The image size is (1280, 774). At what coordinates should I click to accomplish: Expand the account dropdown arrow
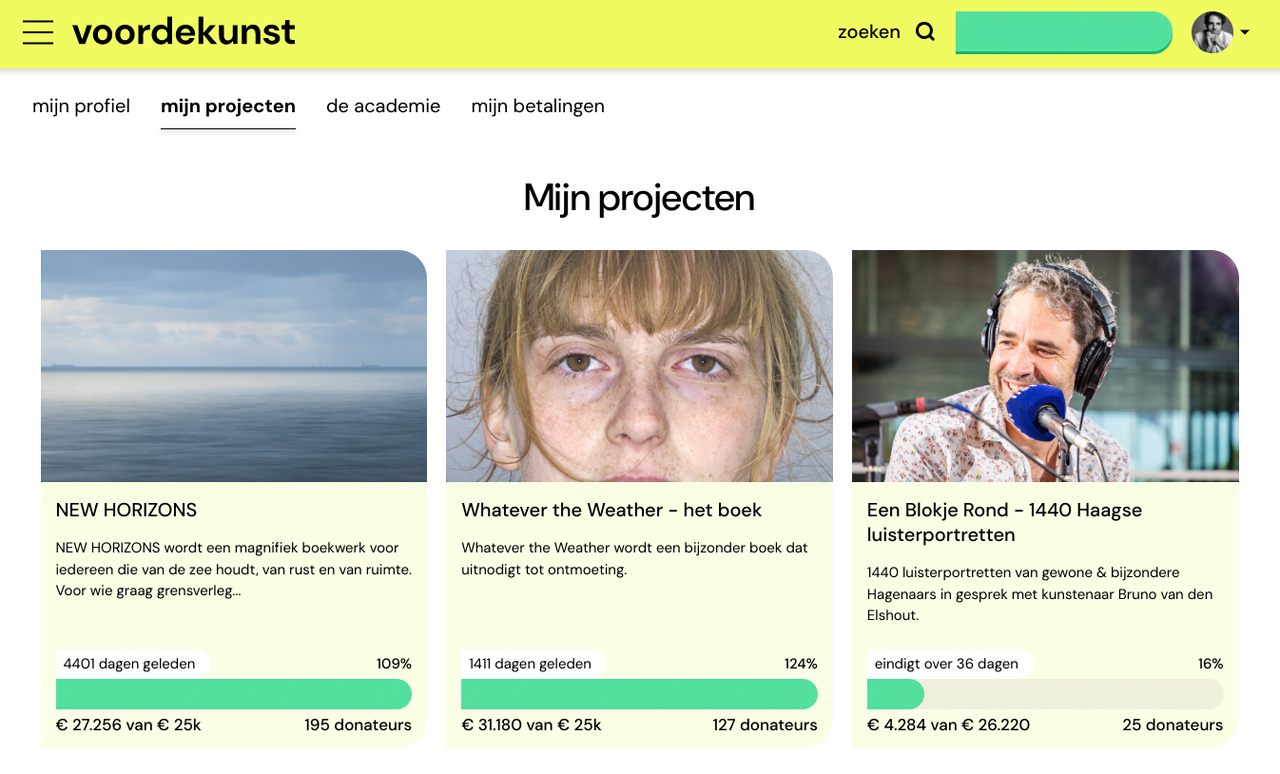1245,32
